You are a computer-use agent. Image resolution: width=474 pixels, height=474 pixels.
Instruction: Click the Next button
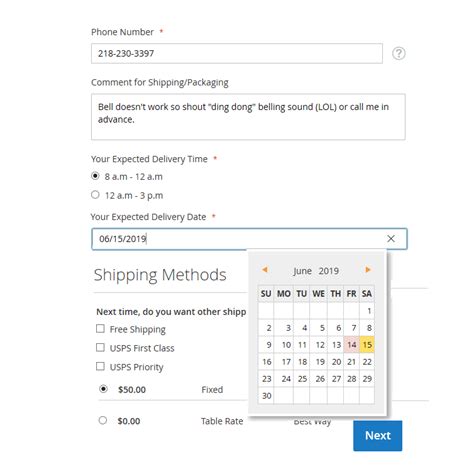378,436
